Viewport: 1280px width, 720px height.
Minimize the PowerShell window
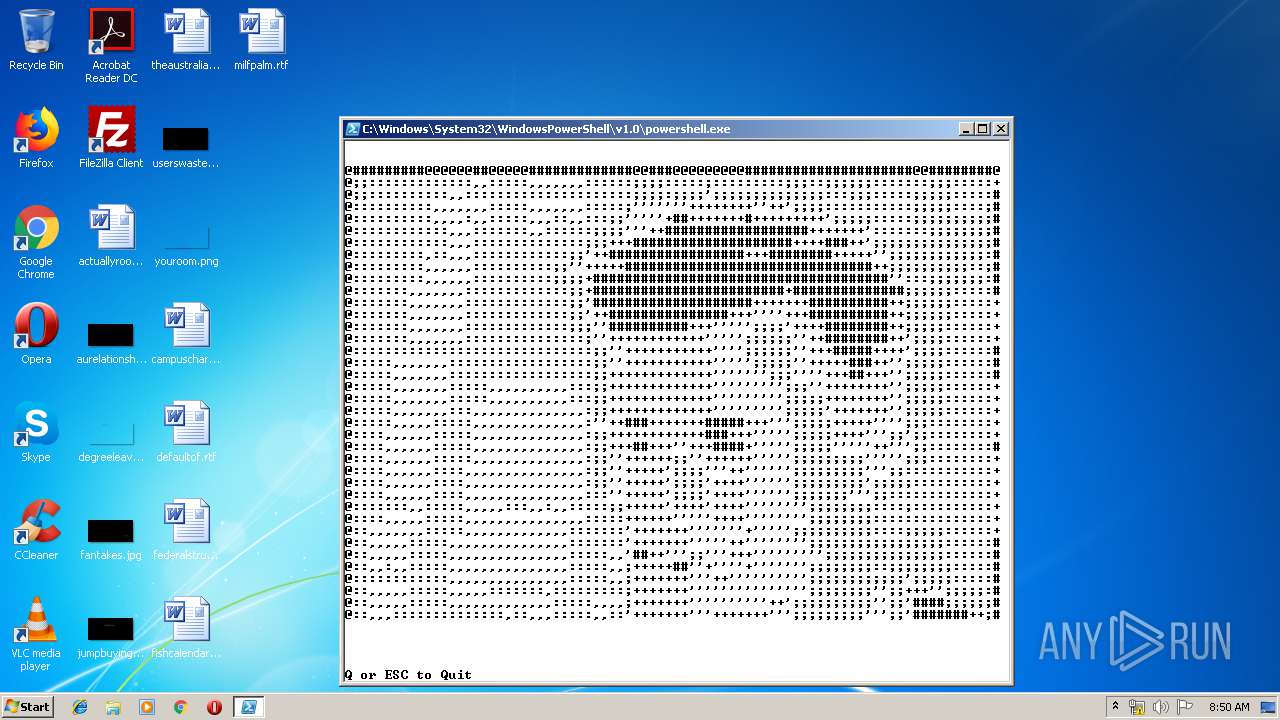[966, 129]
